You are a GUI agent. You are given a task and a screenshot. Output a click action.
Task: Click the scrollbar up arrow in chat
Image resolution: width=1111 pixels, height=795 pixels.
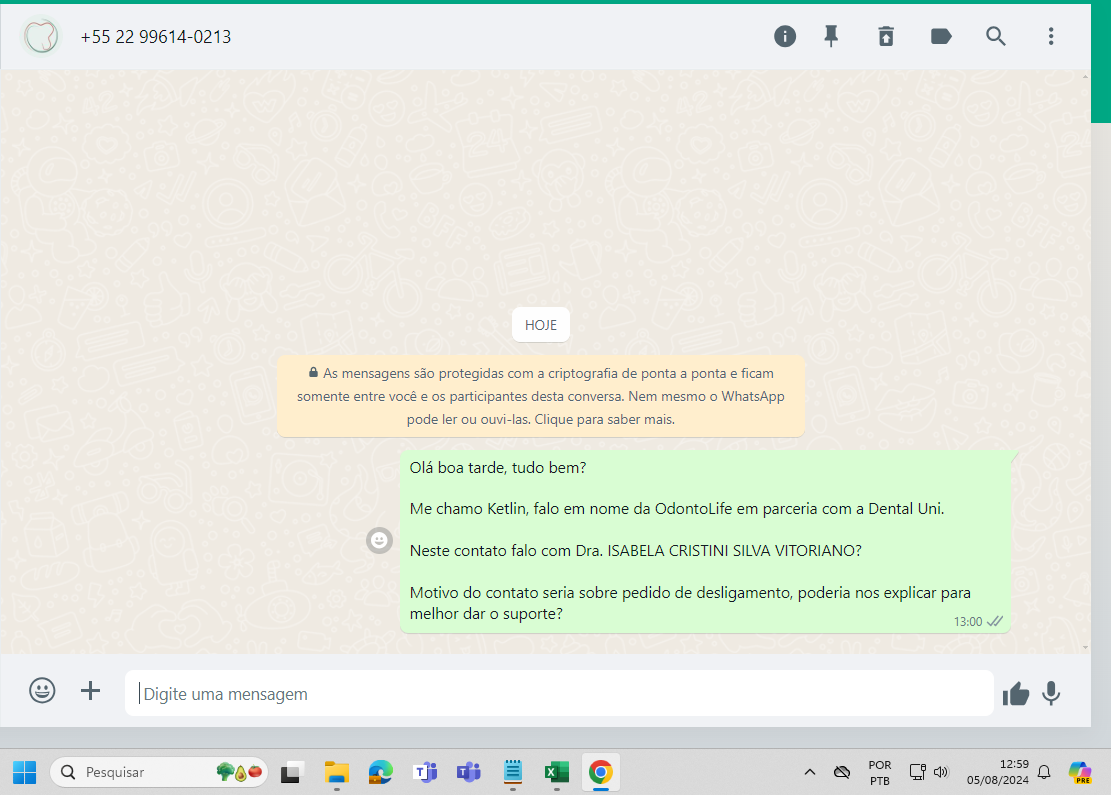(1085, 77)
